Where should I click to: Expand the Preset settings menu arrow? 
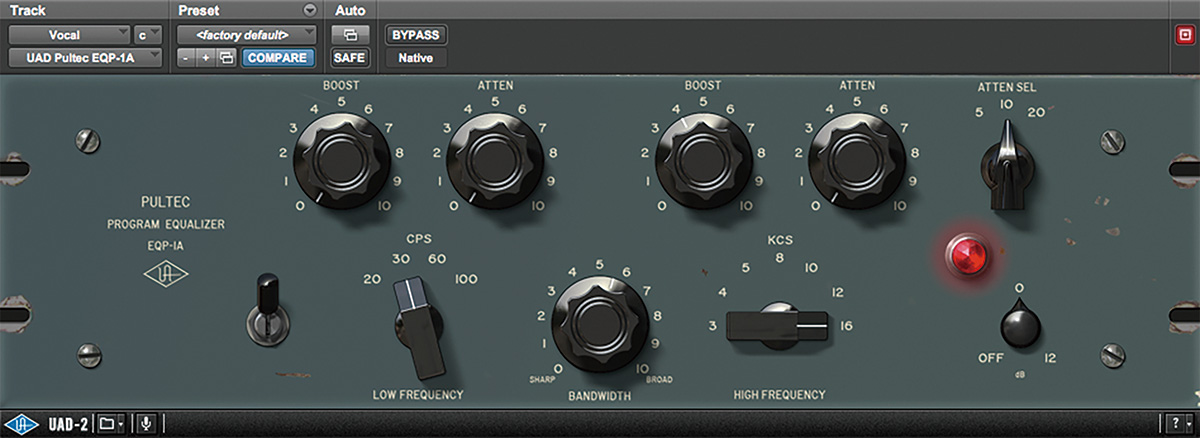[x=308, y=10]
